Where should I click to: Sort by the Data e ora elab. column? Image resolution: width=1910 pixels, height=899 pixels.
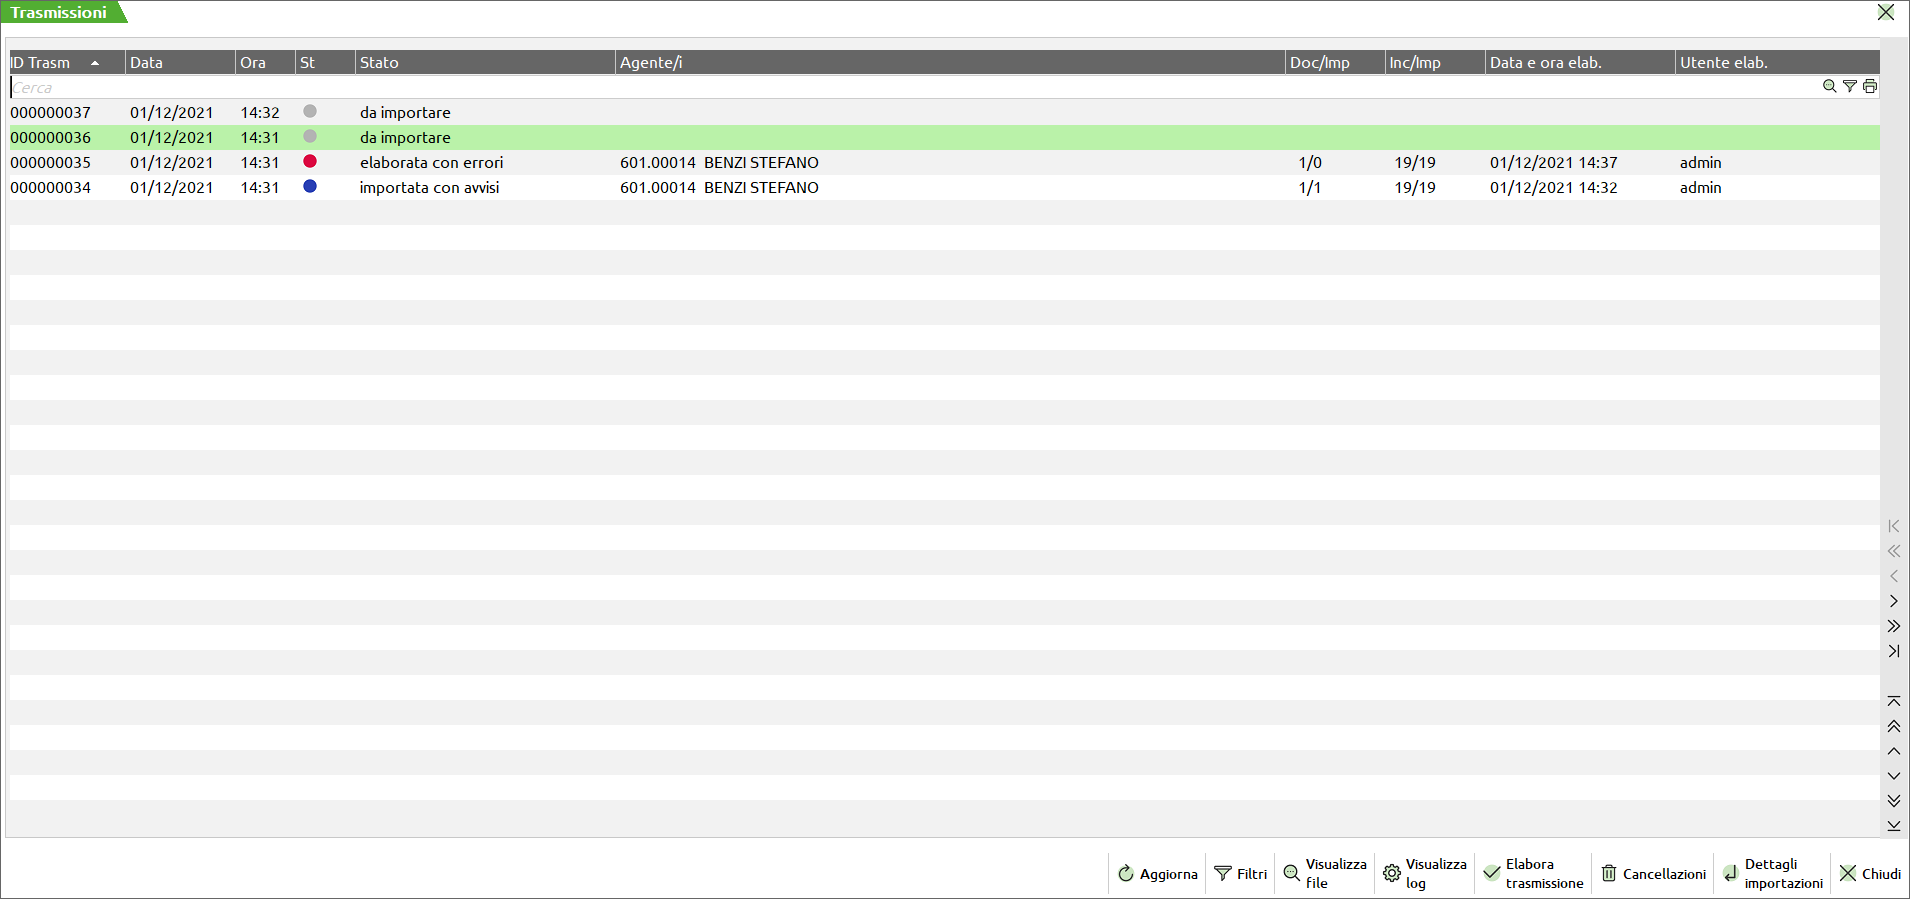1546,62
